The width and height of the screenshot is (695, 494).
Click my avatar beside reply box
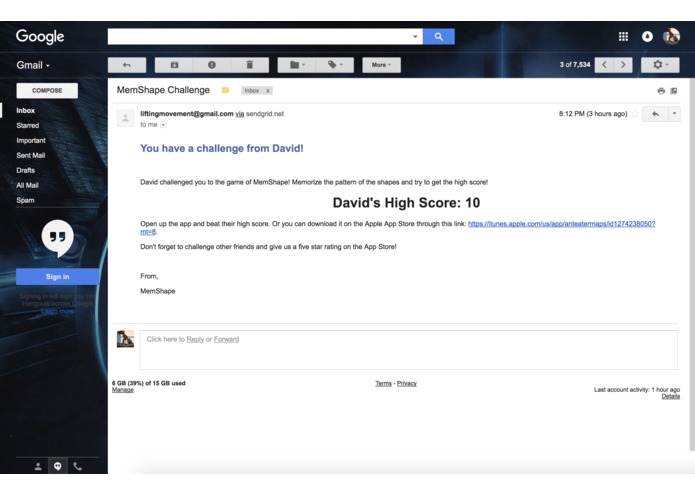point(125,339)
